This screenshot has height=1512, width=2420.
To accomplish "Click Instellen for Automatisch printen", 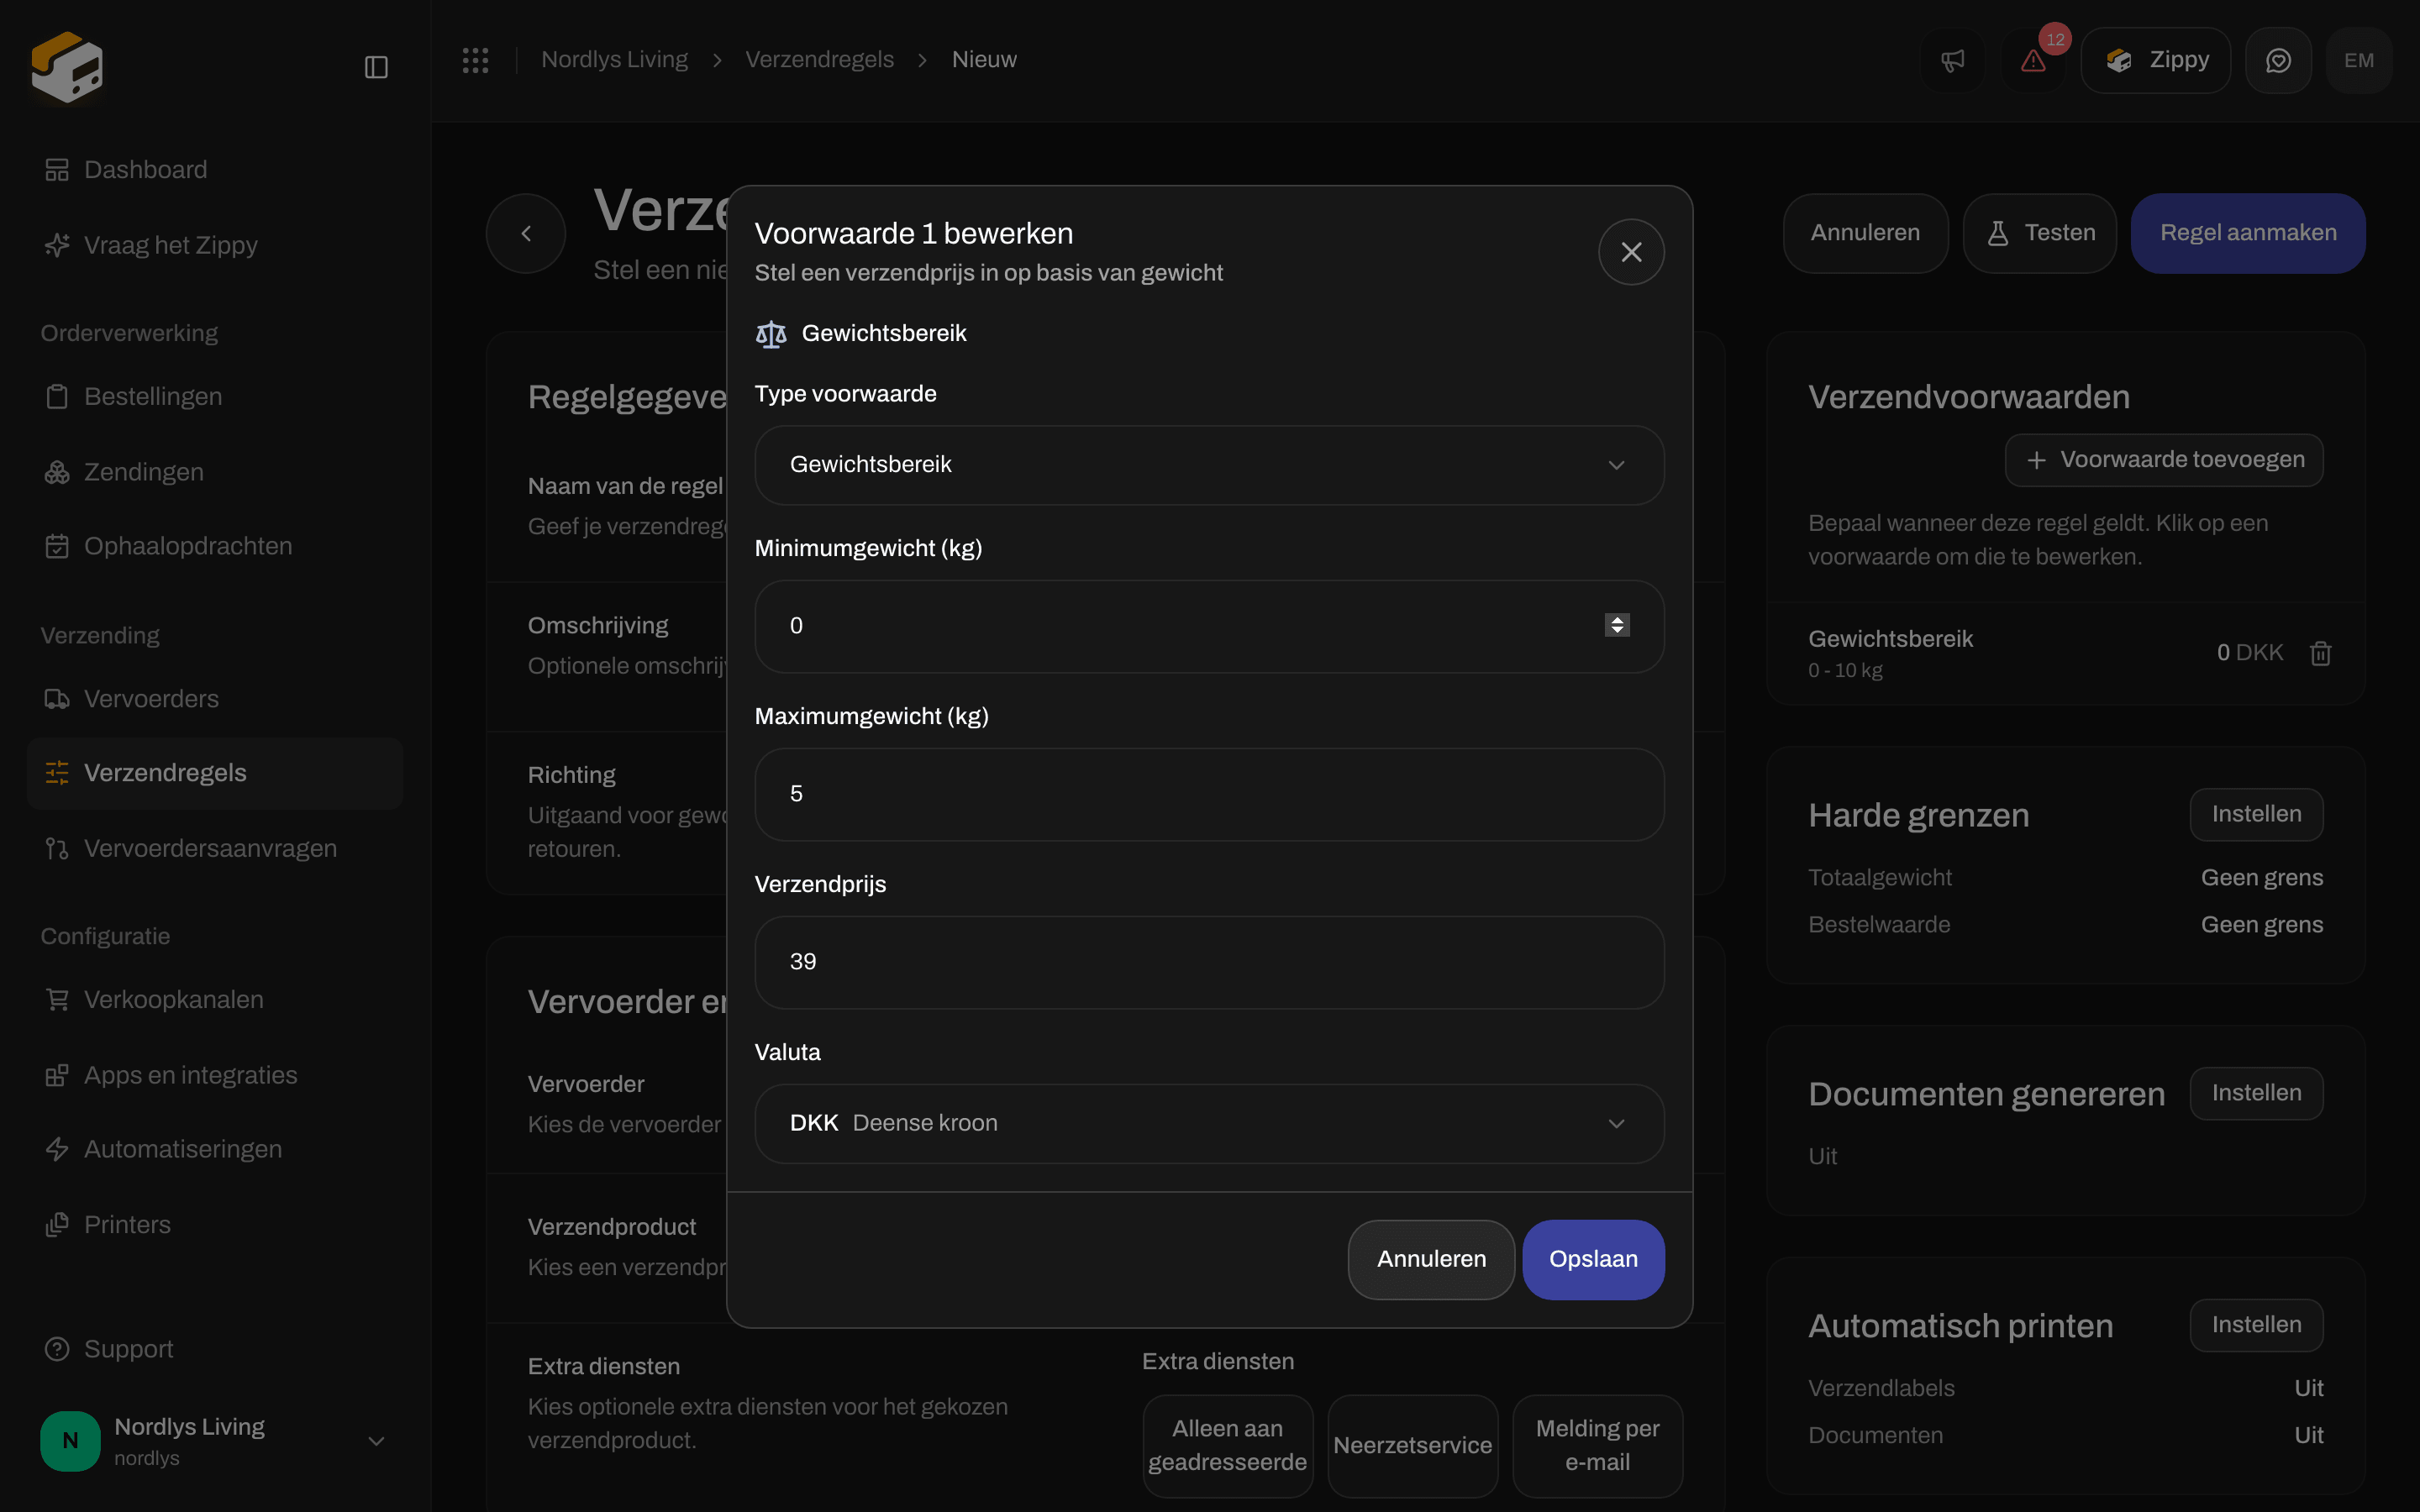I will [x=2256, y=1325].
